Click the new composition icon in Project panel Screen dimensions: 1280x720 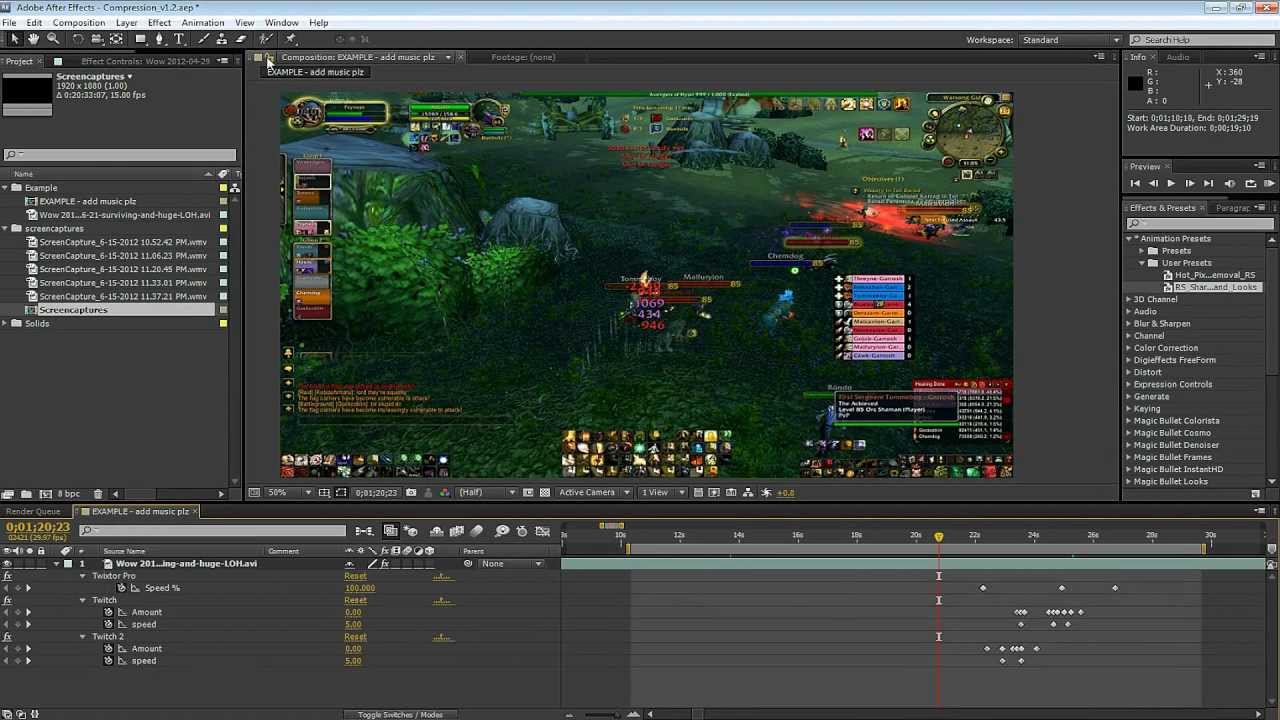click(x=46, y=494)
